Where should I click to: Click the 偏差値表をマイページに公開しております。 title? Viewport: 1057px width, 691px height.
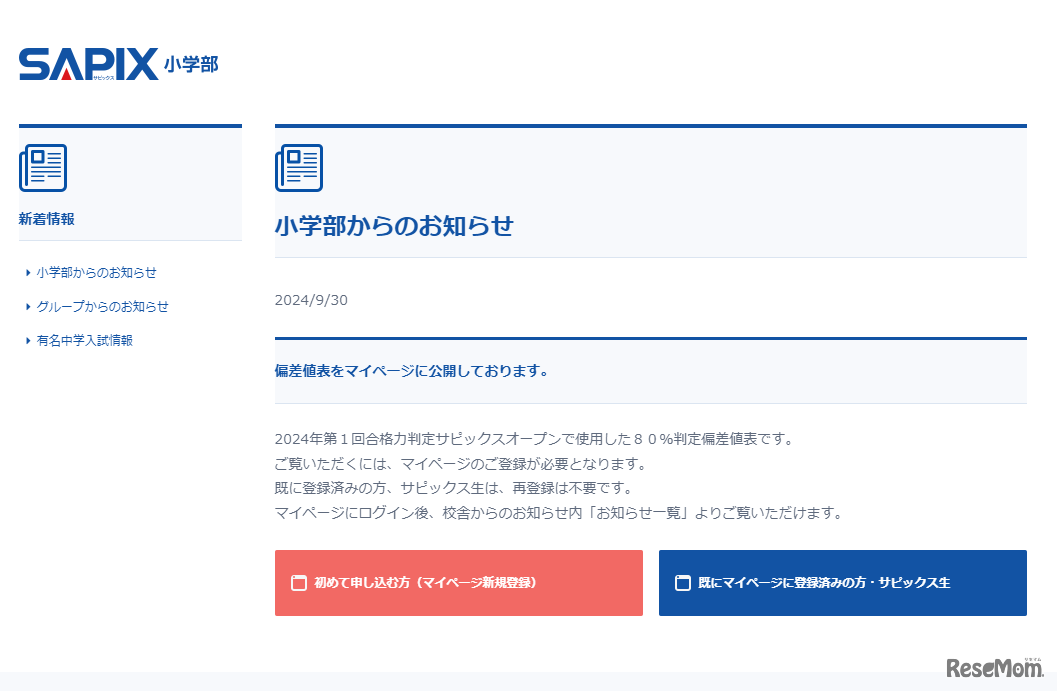click(412, 371)
